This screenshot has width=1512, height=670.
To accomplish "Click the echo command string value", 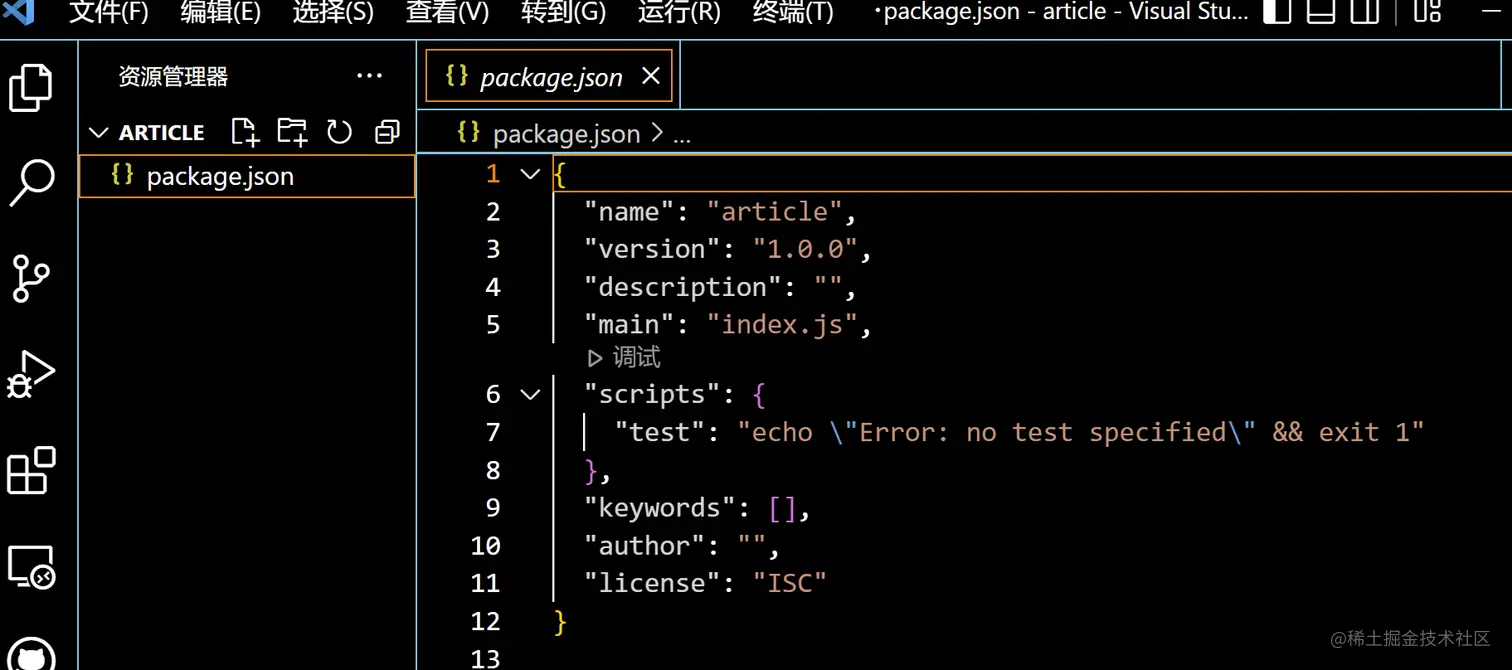I will coord(1081,432).
